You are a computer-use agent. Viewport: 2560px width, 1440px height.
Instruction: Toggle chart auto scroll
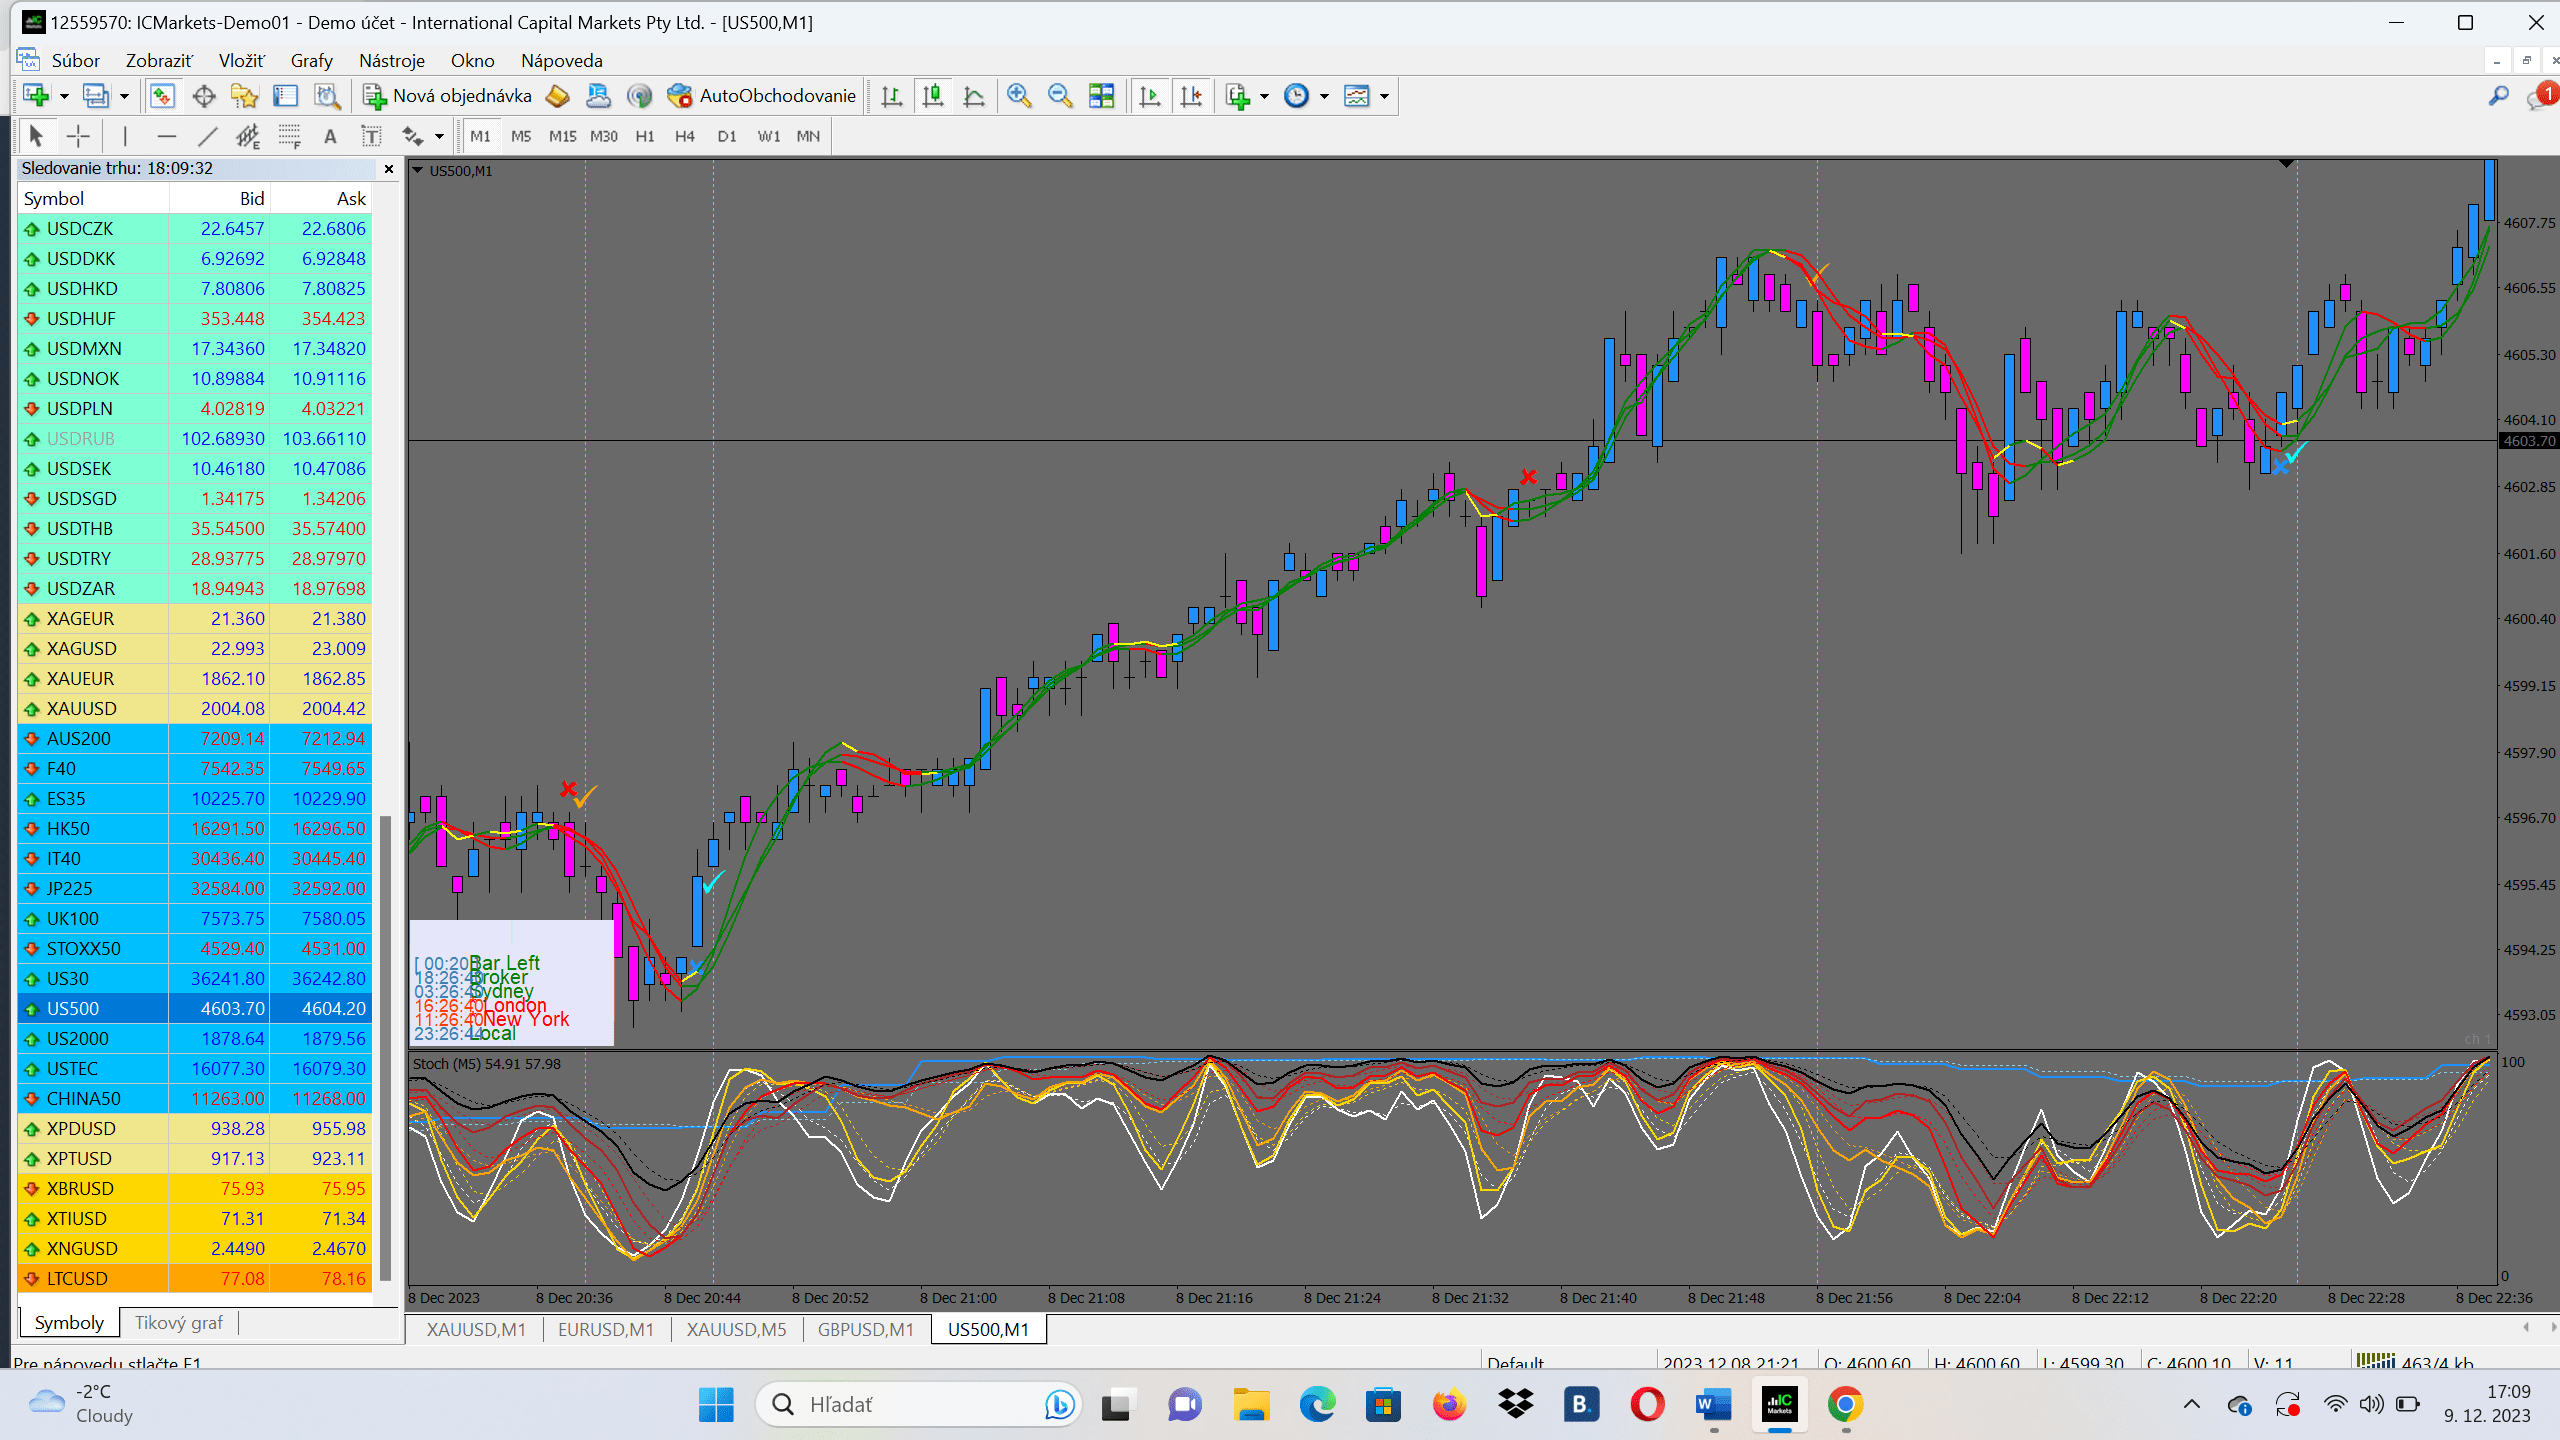pos(1150,96)
